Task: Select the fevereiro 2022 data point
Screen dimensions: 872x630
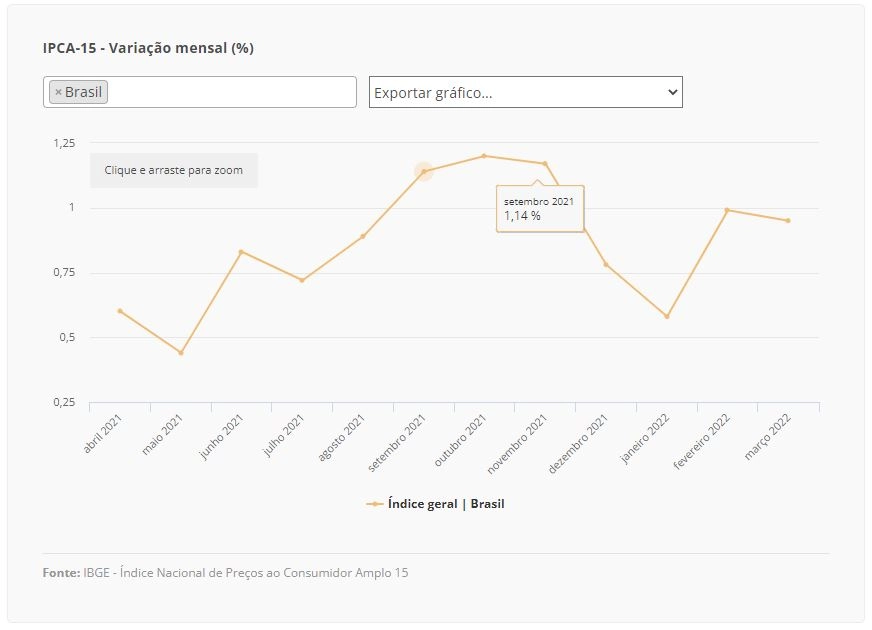Action: pyautogui.click(x=727, y=210)
